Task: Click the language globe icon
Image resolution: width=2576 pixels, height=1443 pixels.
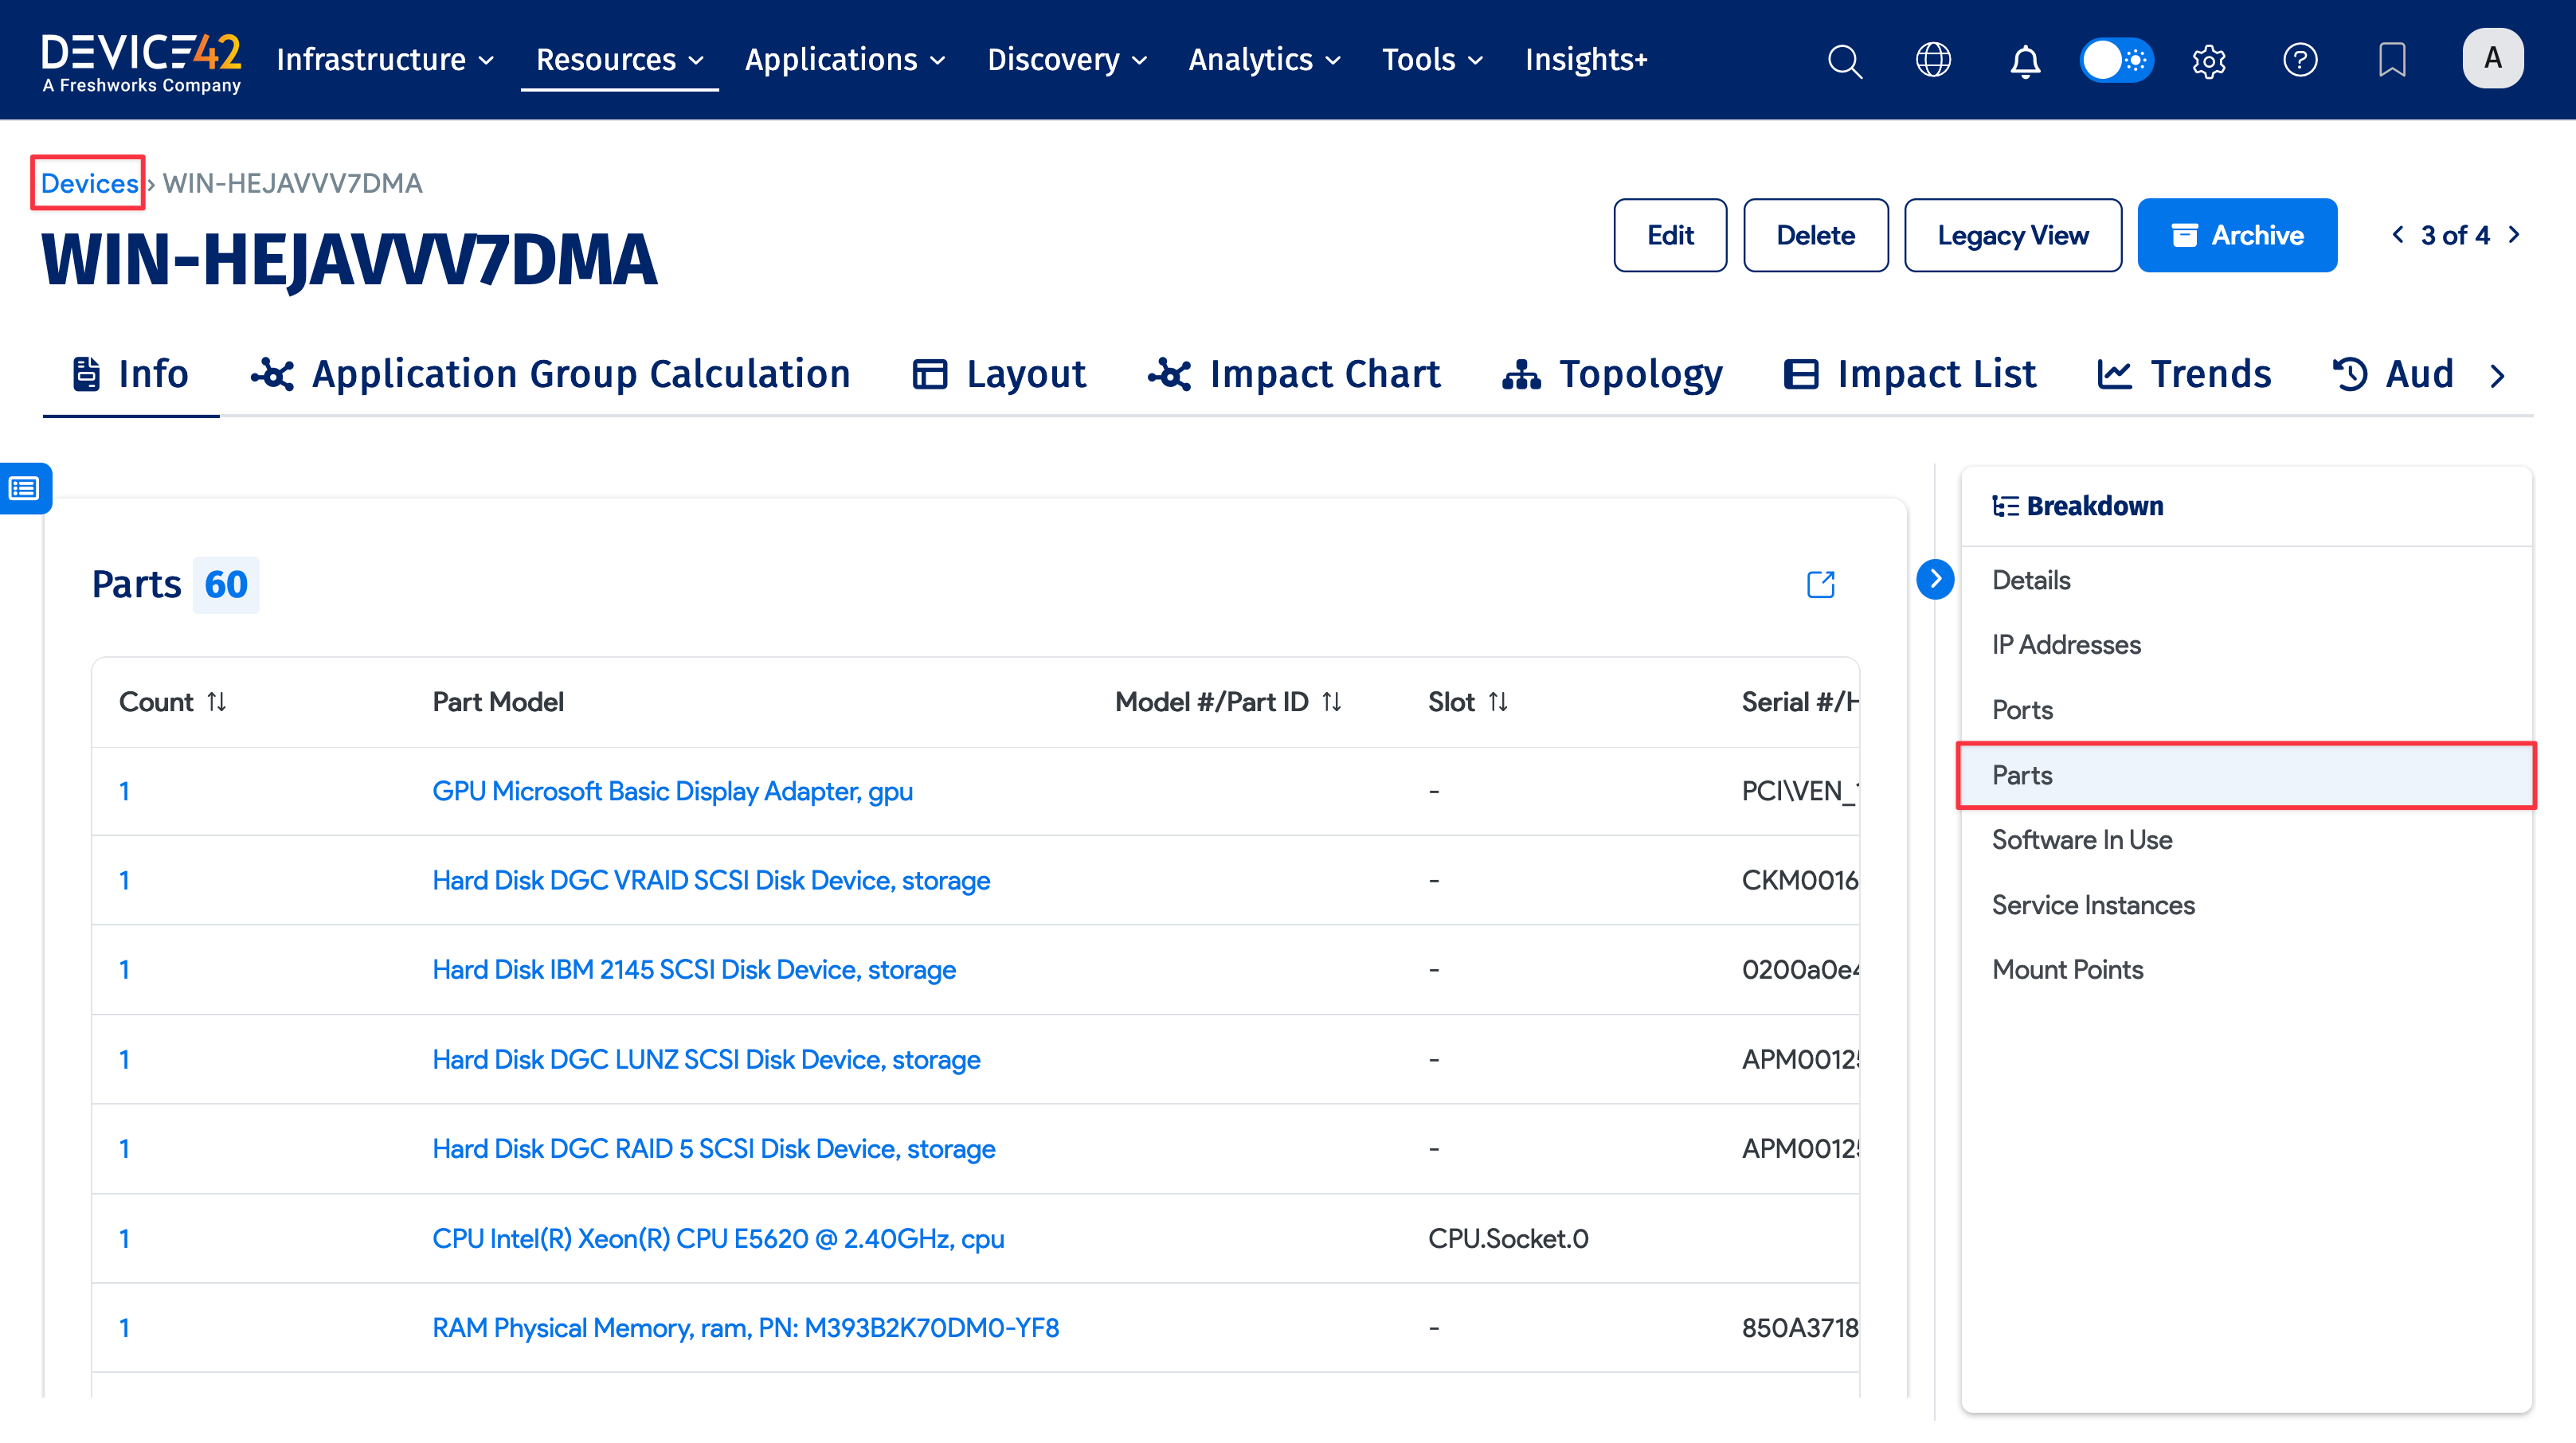Action: [1933, 60]
